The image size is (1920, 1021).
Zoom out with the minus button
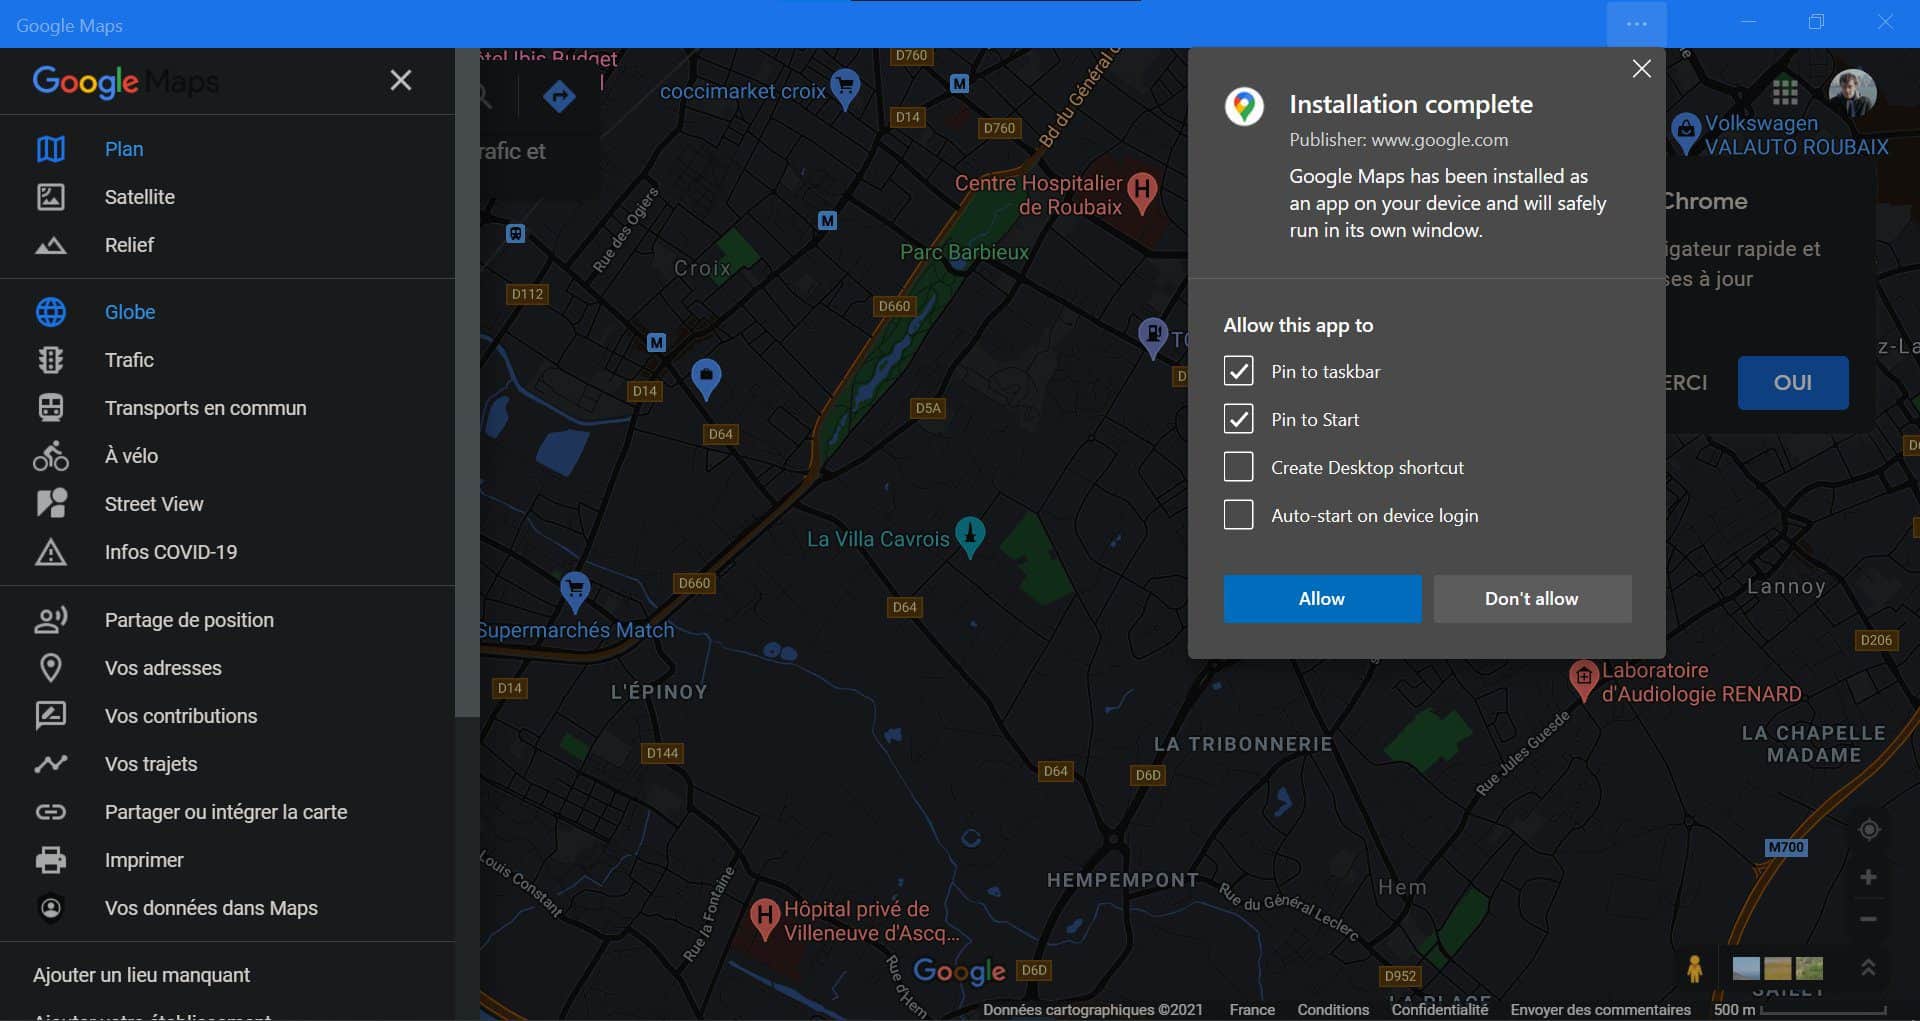tap(1868, 919)
